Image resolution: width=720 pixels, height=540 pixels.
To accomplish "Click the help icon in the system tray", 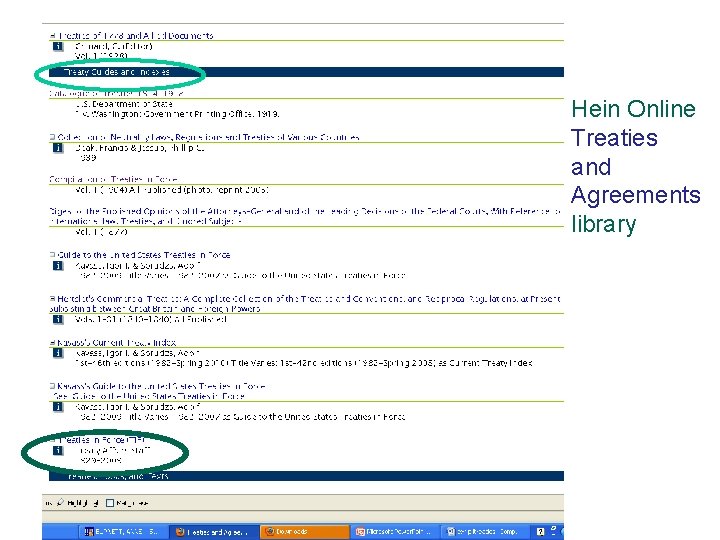I will pyautogui.click(x=540, y=531).
